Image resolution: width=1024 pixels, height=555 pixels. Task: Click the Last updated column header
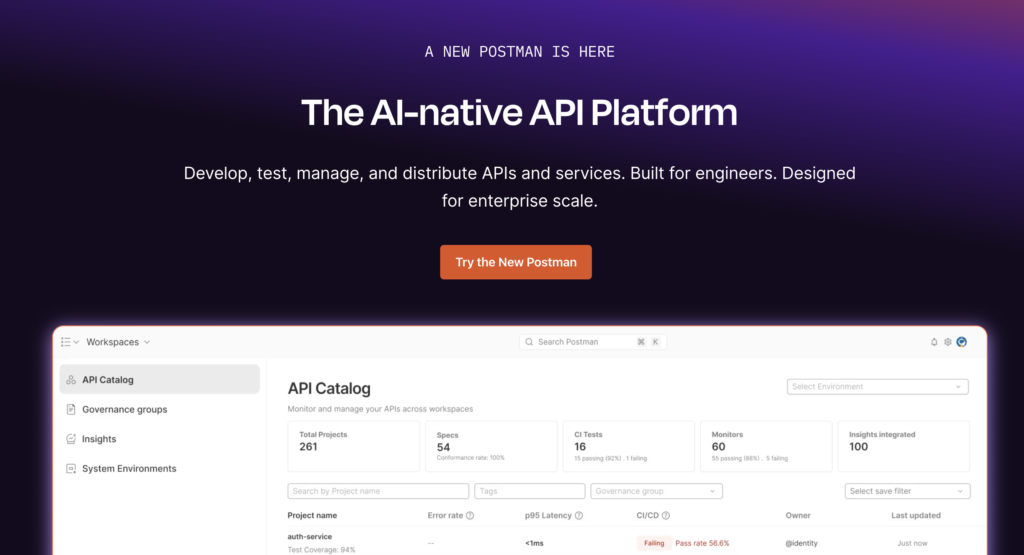pos(916,515)
